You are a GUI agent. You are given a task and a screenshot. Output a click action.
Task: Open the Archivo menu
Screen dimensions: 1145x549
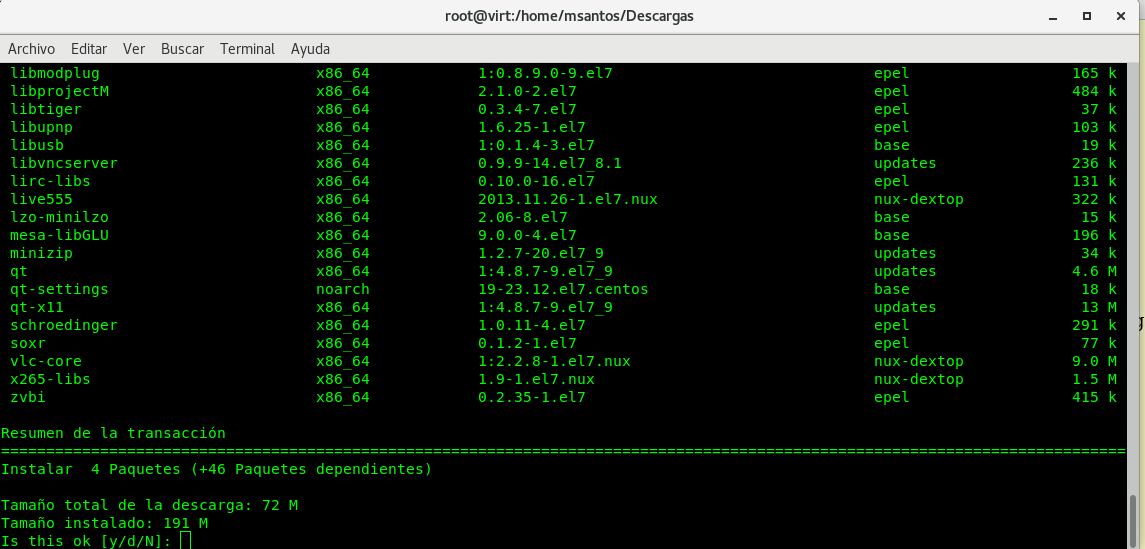(31, 48)
